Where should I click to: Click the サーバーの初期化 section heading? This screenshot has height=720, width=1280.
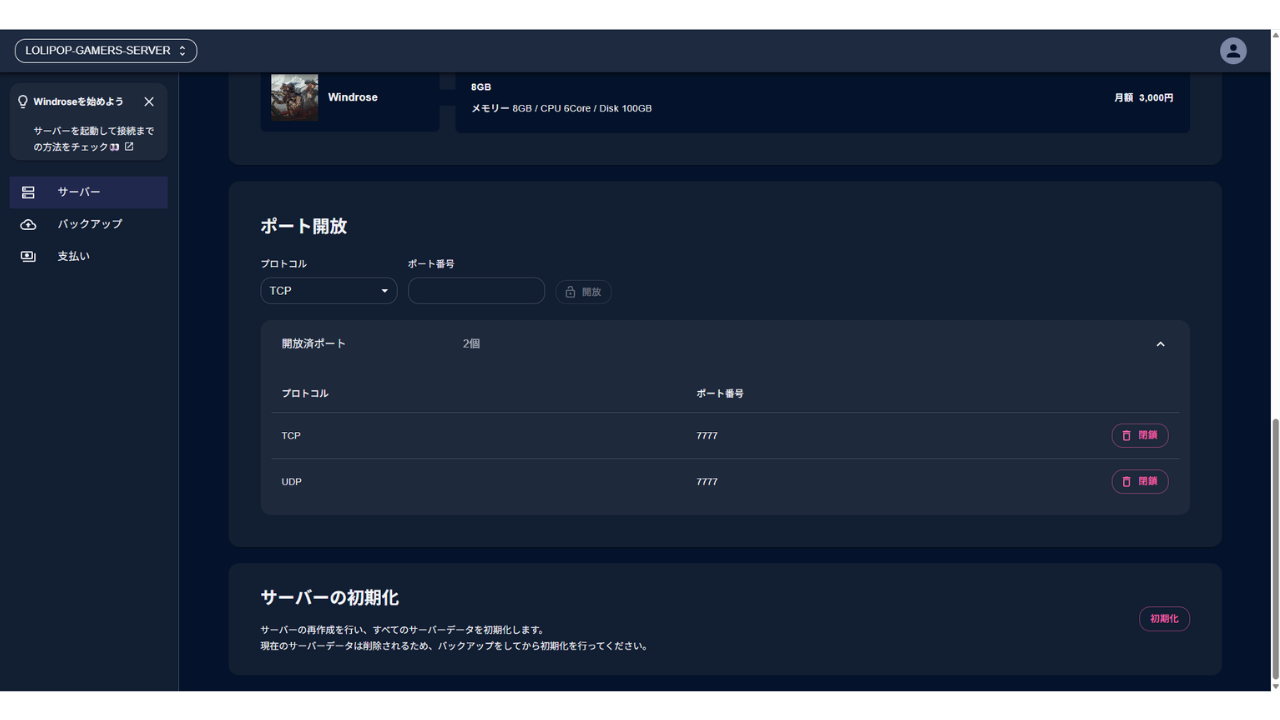tap(330, 598)
